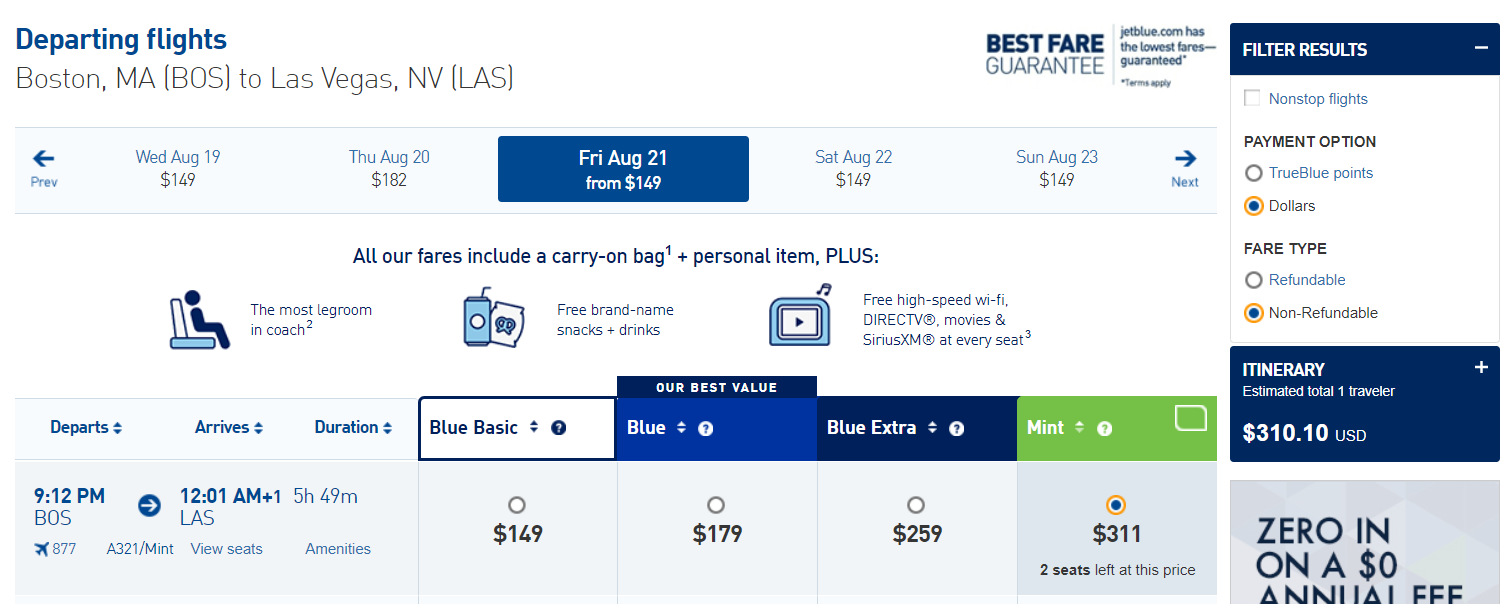Open the View seats link
The width and height of the screenshot is (1511, 604).
coord(227,549)
